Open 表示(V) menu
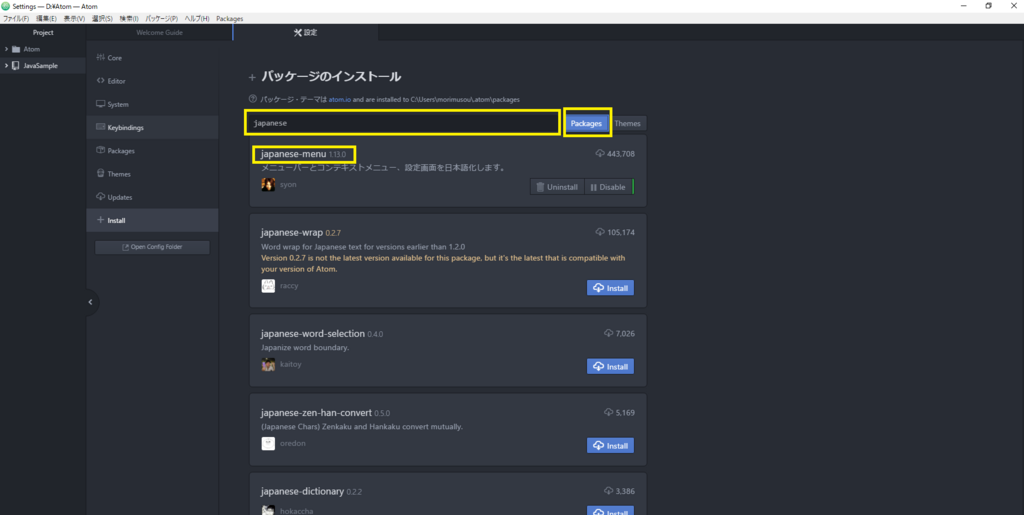The height and width of the screenshot is (515, 1024). [x=74, y=18]
